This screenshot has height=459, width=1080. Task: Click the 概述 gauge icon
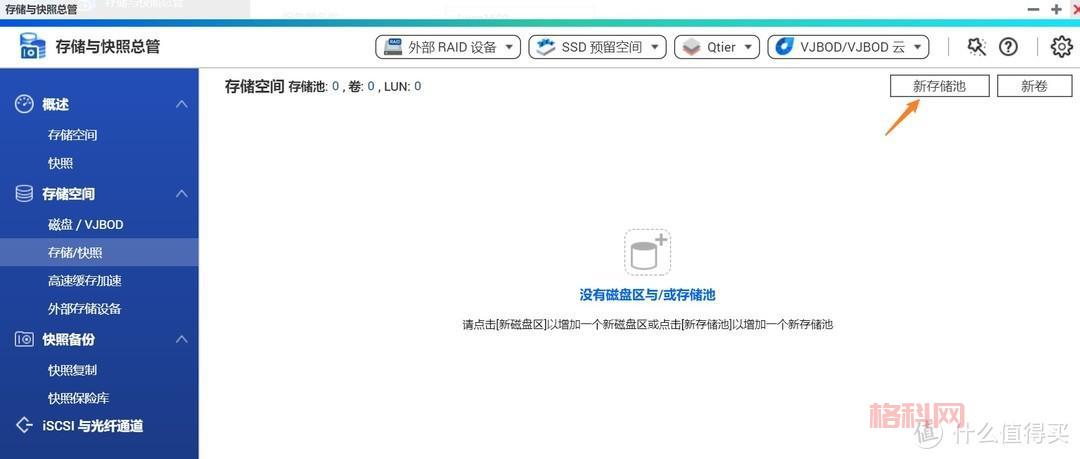click(x=24, y=104)
